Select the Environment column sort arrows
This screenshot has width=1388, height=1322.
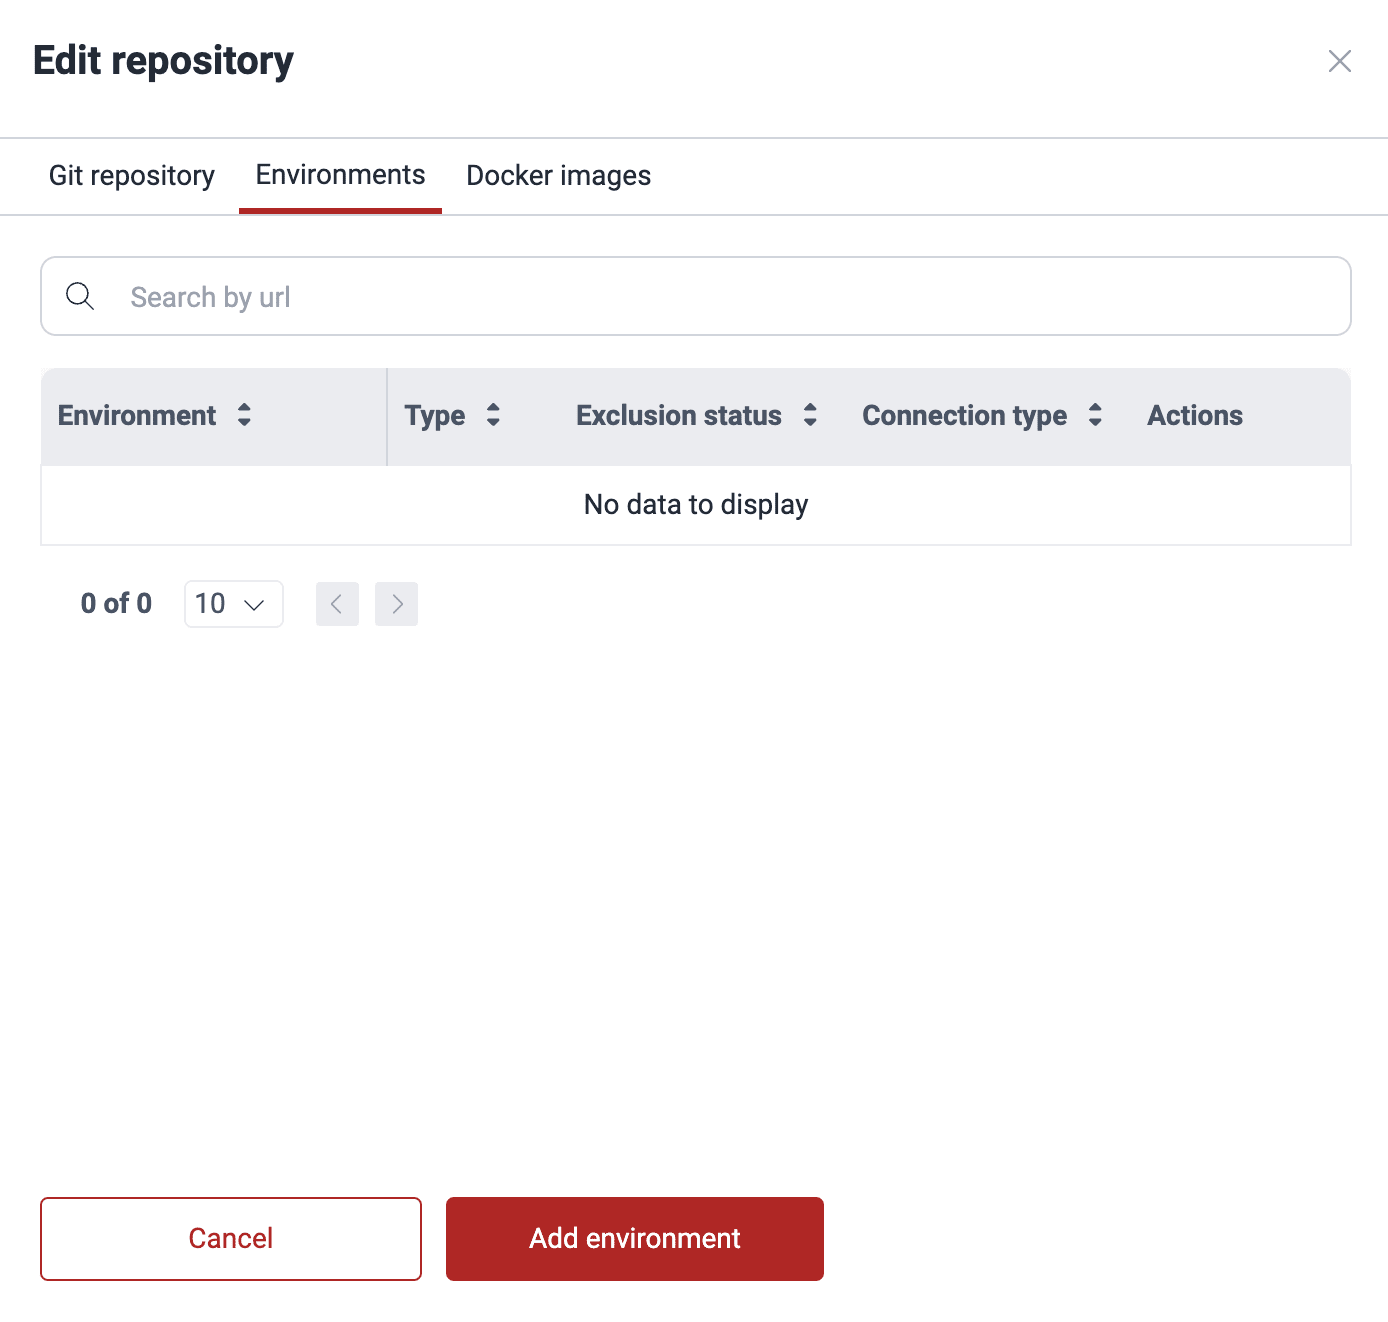pos(245,416)
